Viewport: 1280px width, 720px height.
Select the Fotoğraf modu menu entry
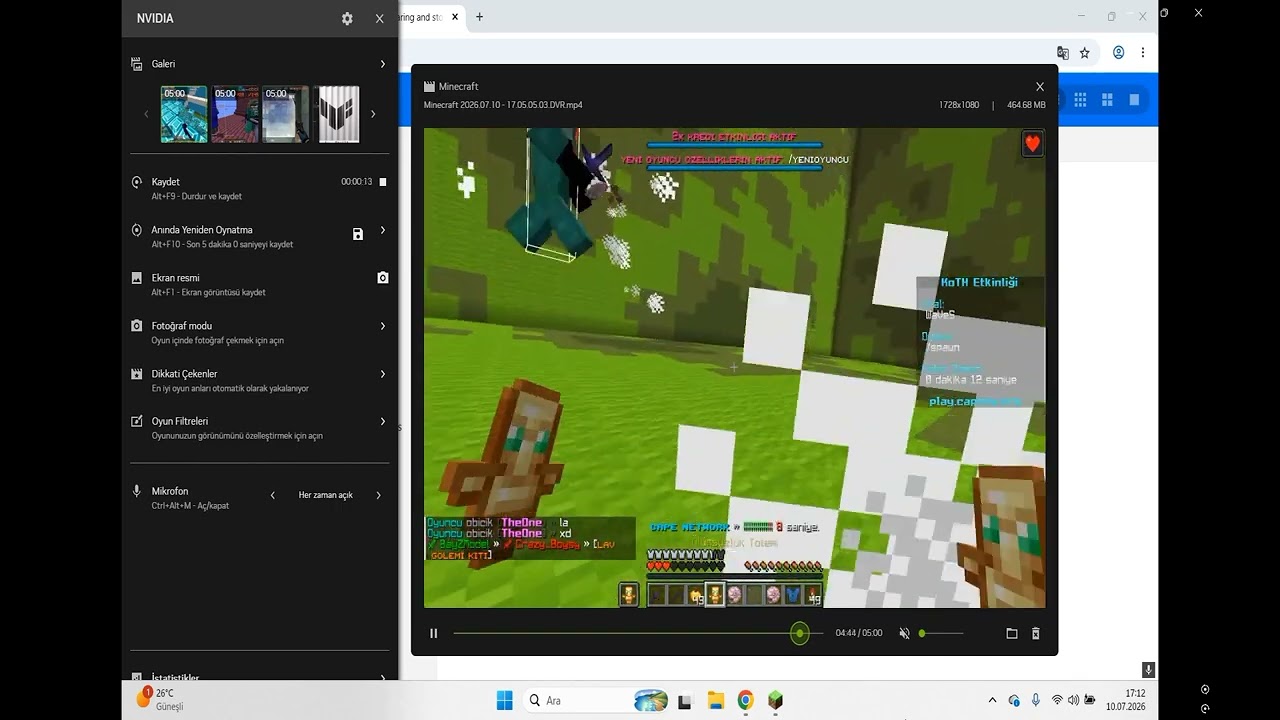(x=260, y=332)
